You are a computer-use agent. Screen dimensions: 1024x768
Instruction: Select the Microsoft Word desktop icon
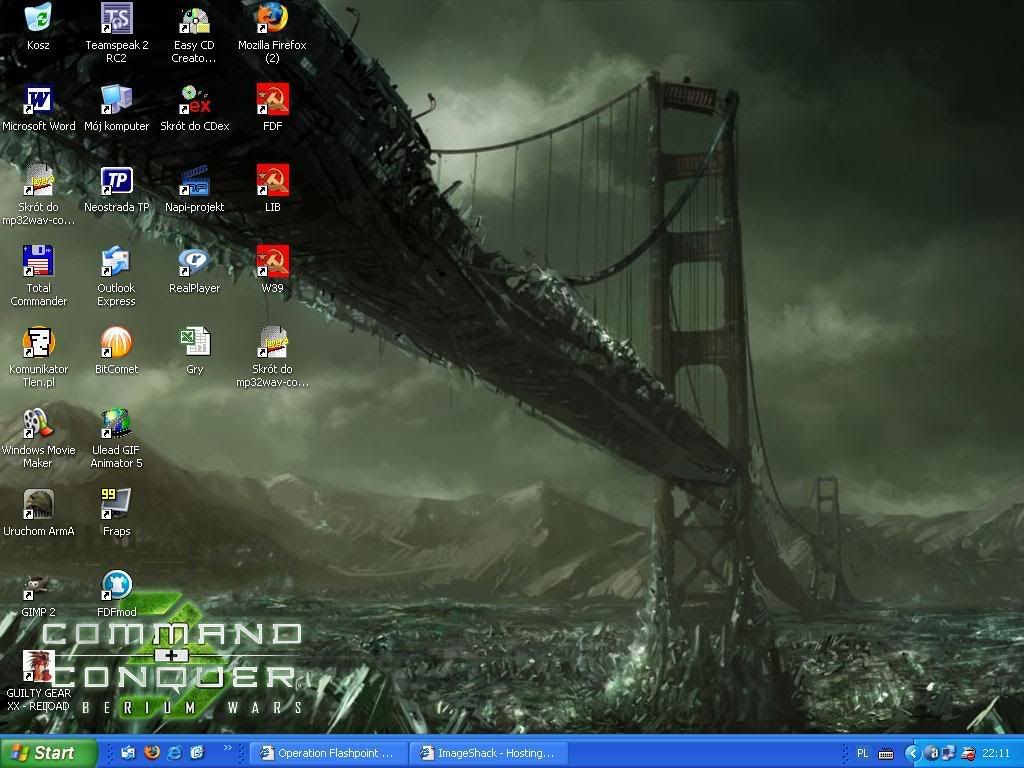click(38, 100)
